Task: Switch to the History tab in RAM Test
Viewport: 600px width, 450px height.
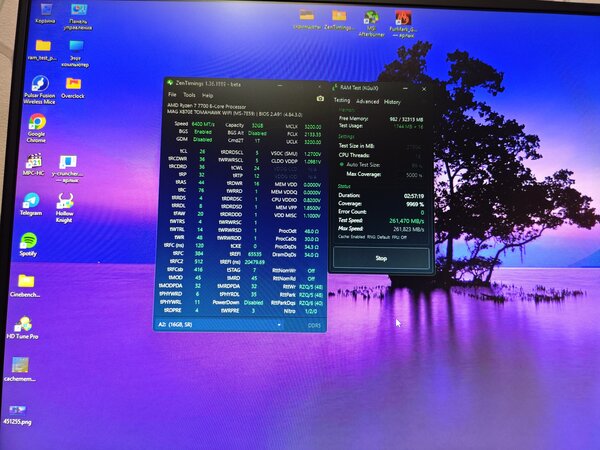Action: click(x=392, y=102)
